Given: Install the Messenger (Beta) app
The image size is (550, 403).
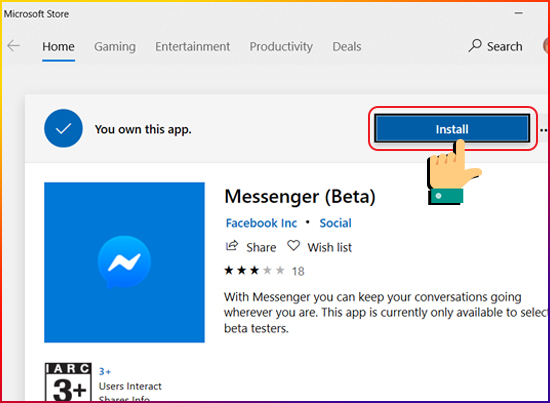Looking at the screenshot, I should pos(452,129).
